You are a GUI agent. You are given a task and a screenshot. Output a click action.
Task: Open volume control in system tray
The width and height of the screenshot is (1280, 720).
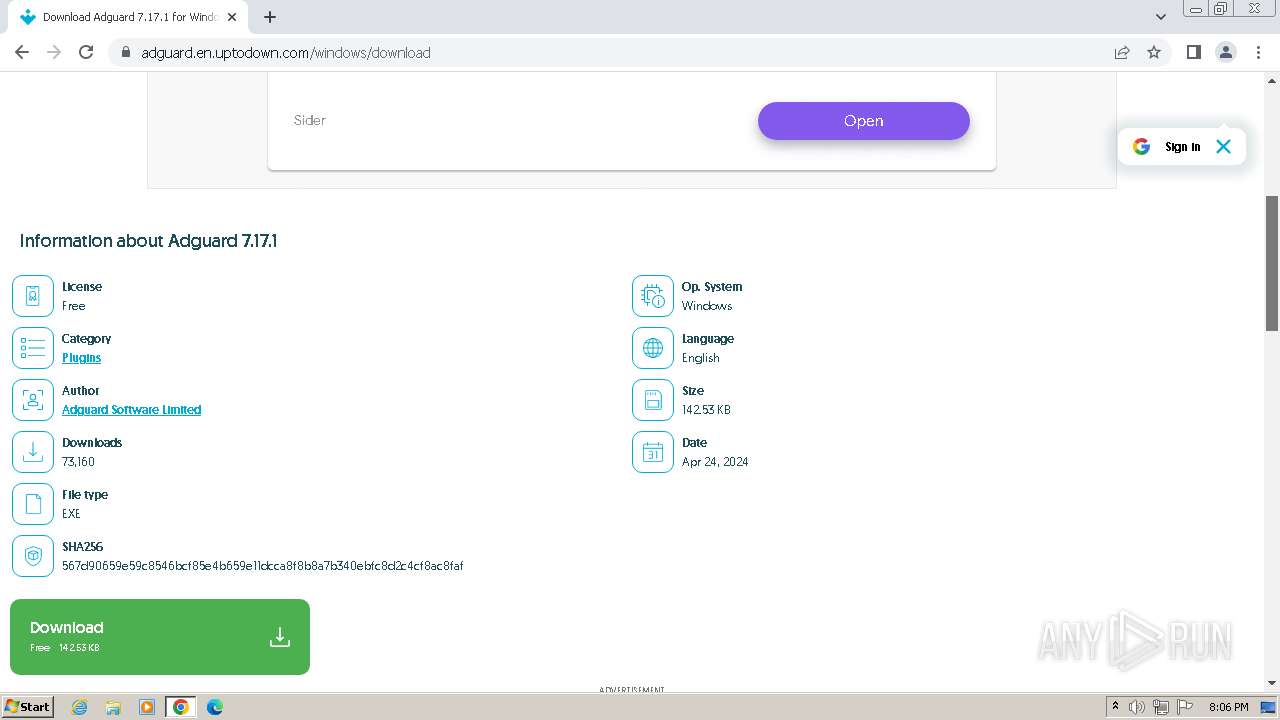[1137, 707]
